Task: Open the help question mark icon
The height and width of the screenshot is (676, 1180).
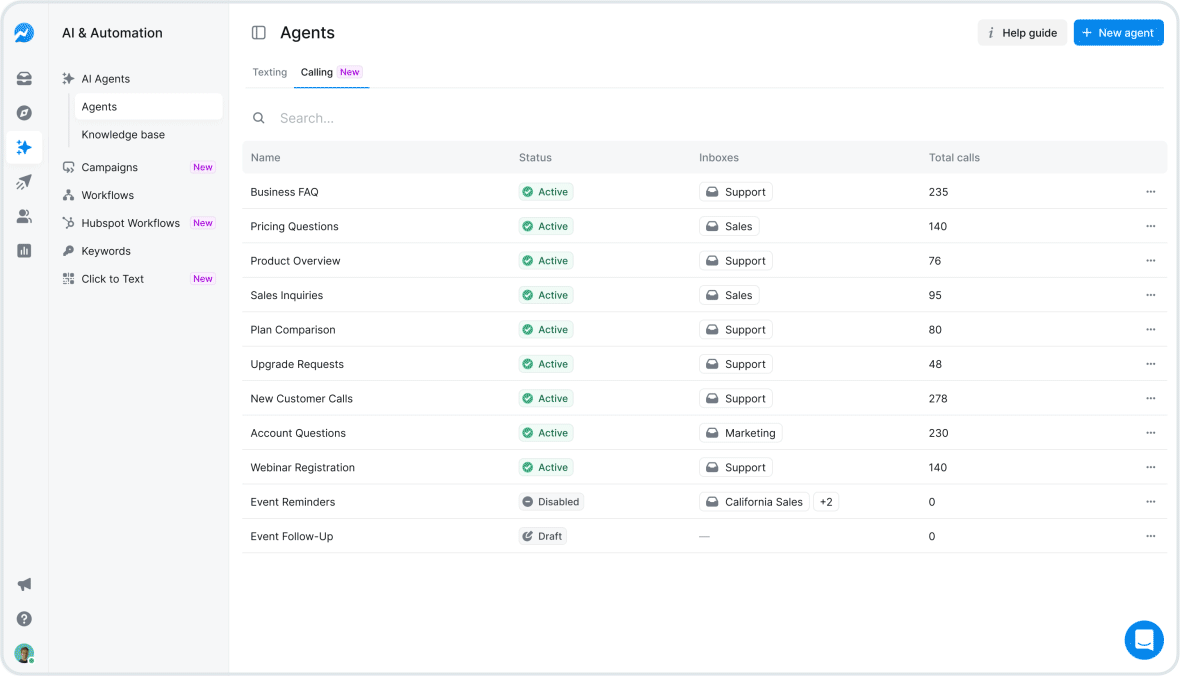Action: point(24,618)
